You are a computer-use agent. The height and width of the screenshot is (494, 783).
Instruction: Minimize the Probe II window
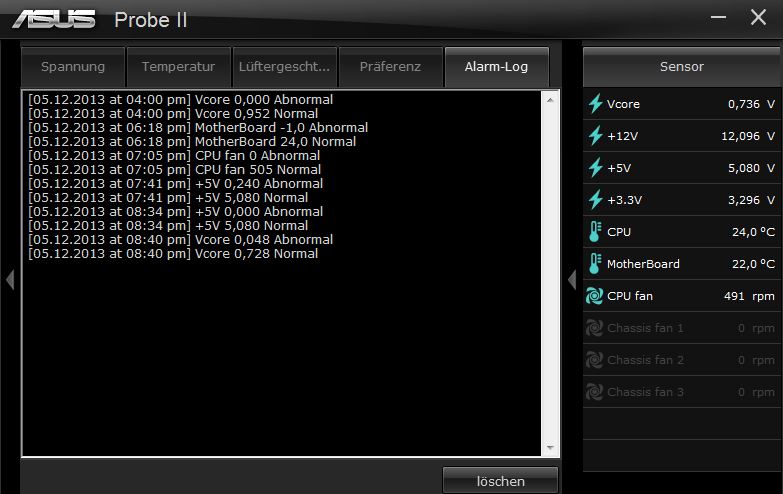click(x=718, y=17)
